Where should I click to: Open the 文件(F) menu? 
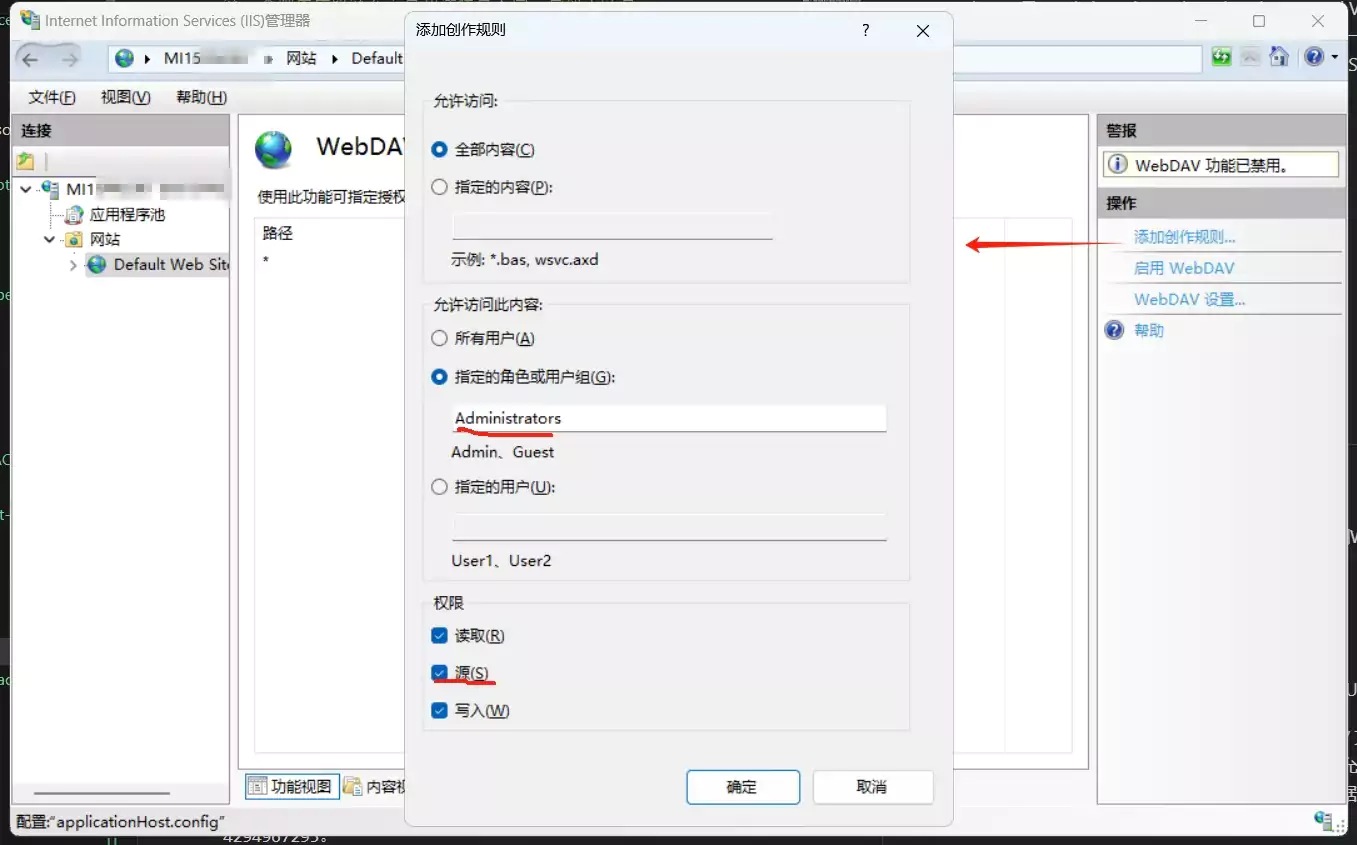click(52, 97)
